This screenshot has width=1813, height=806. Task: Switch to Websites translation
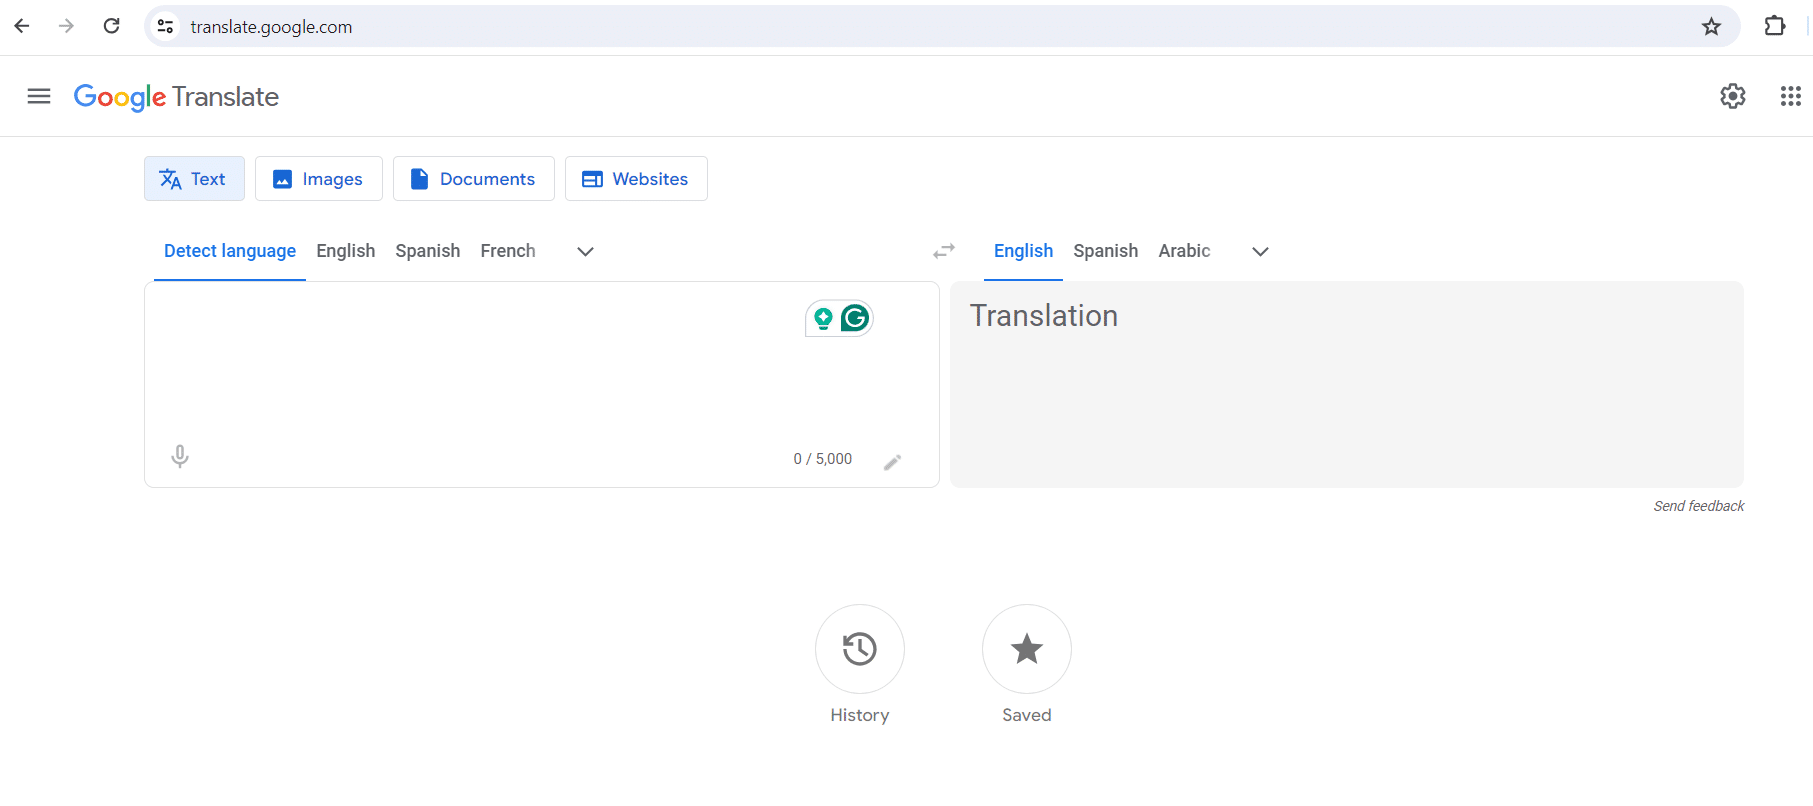click(x=636, y=179)
